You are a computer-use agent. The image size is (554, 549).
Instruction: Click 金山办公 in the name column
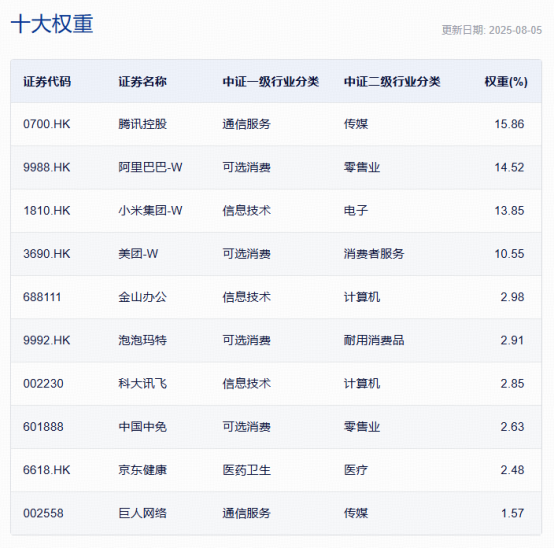[x=142, y=297]
